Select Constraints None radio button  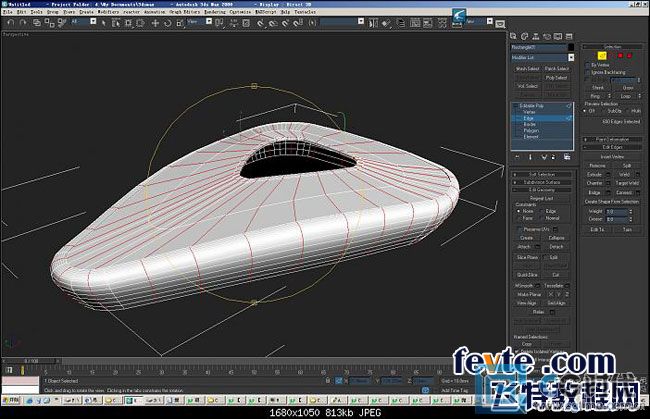519,211
